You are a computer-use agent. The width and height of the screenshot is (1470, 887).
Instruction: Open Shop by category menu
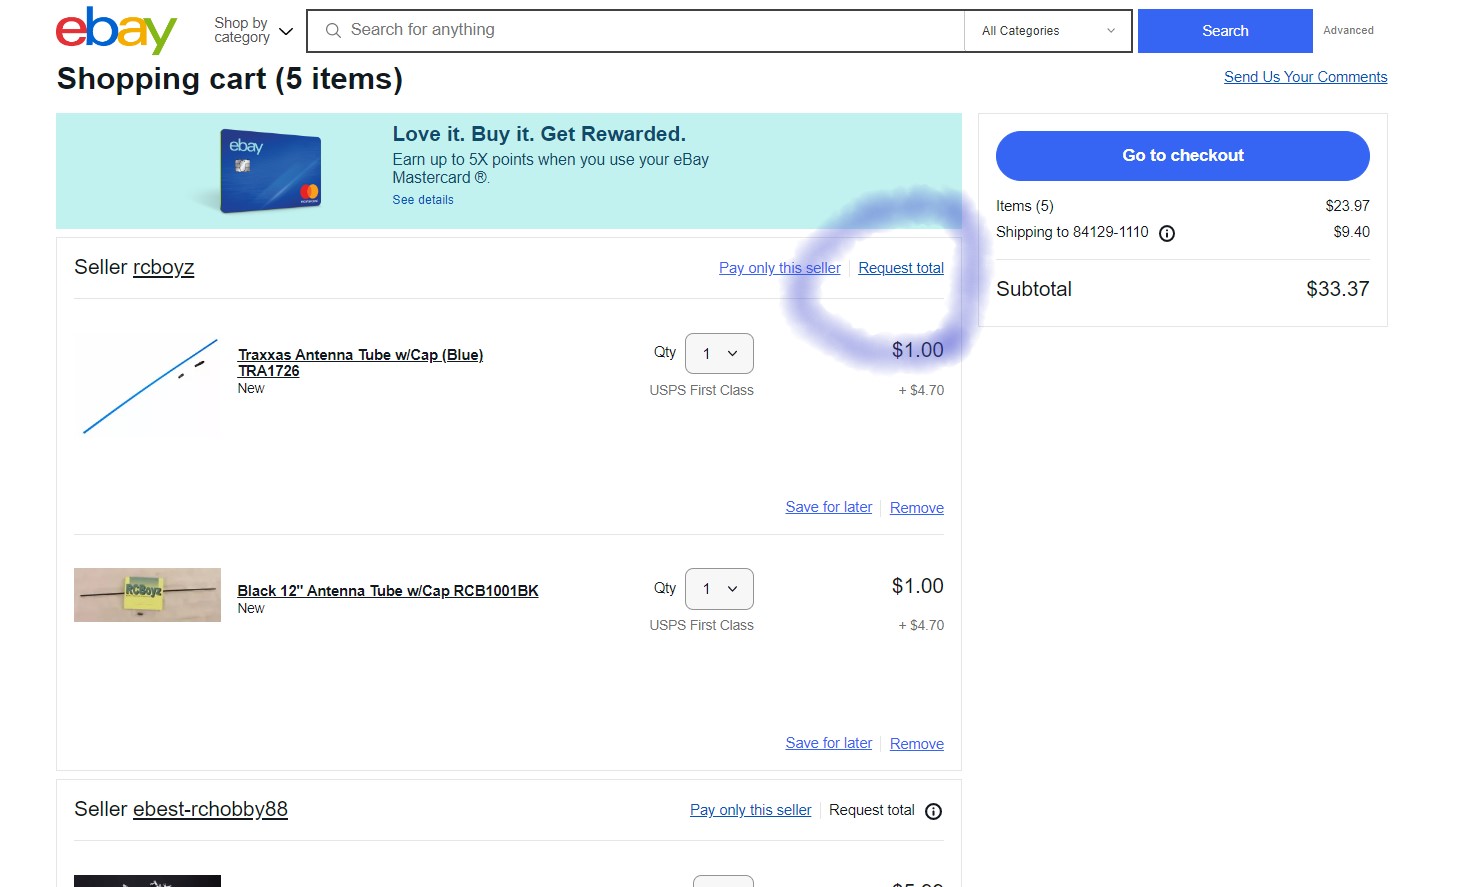253,31
